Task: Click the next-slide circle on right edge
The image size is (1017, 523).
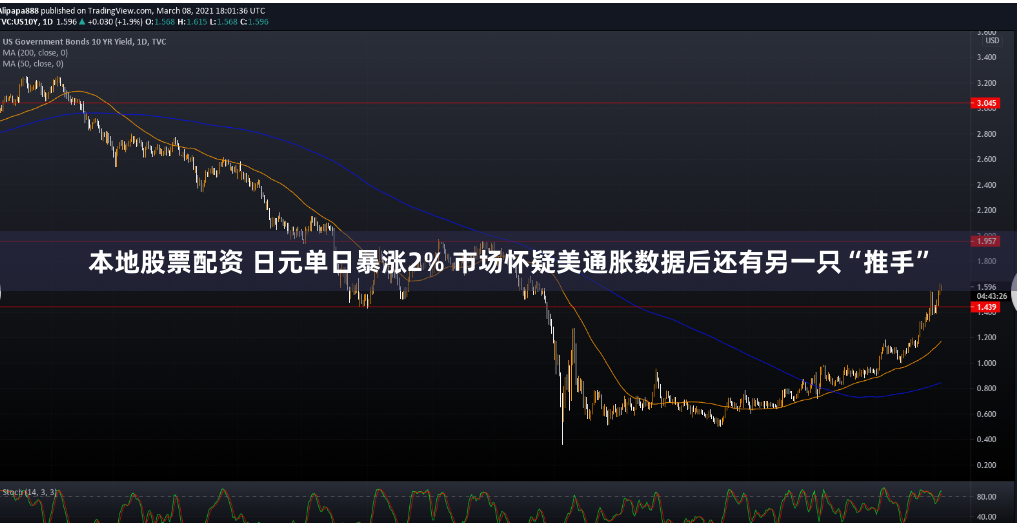Action: click(1011, 288)
